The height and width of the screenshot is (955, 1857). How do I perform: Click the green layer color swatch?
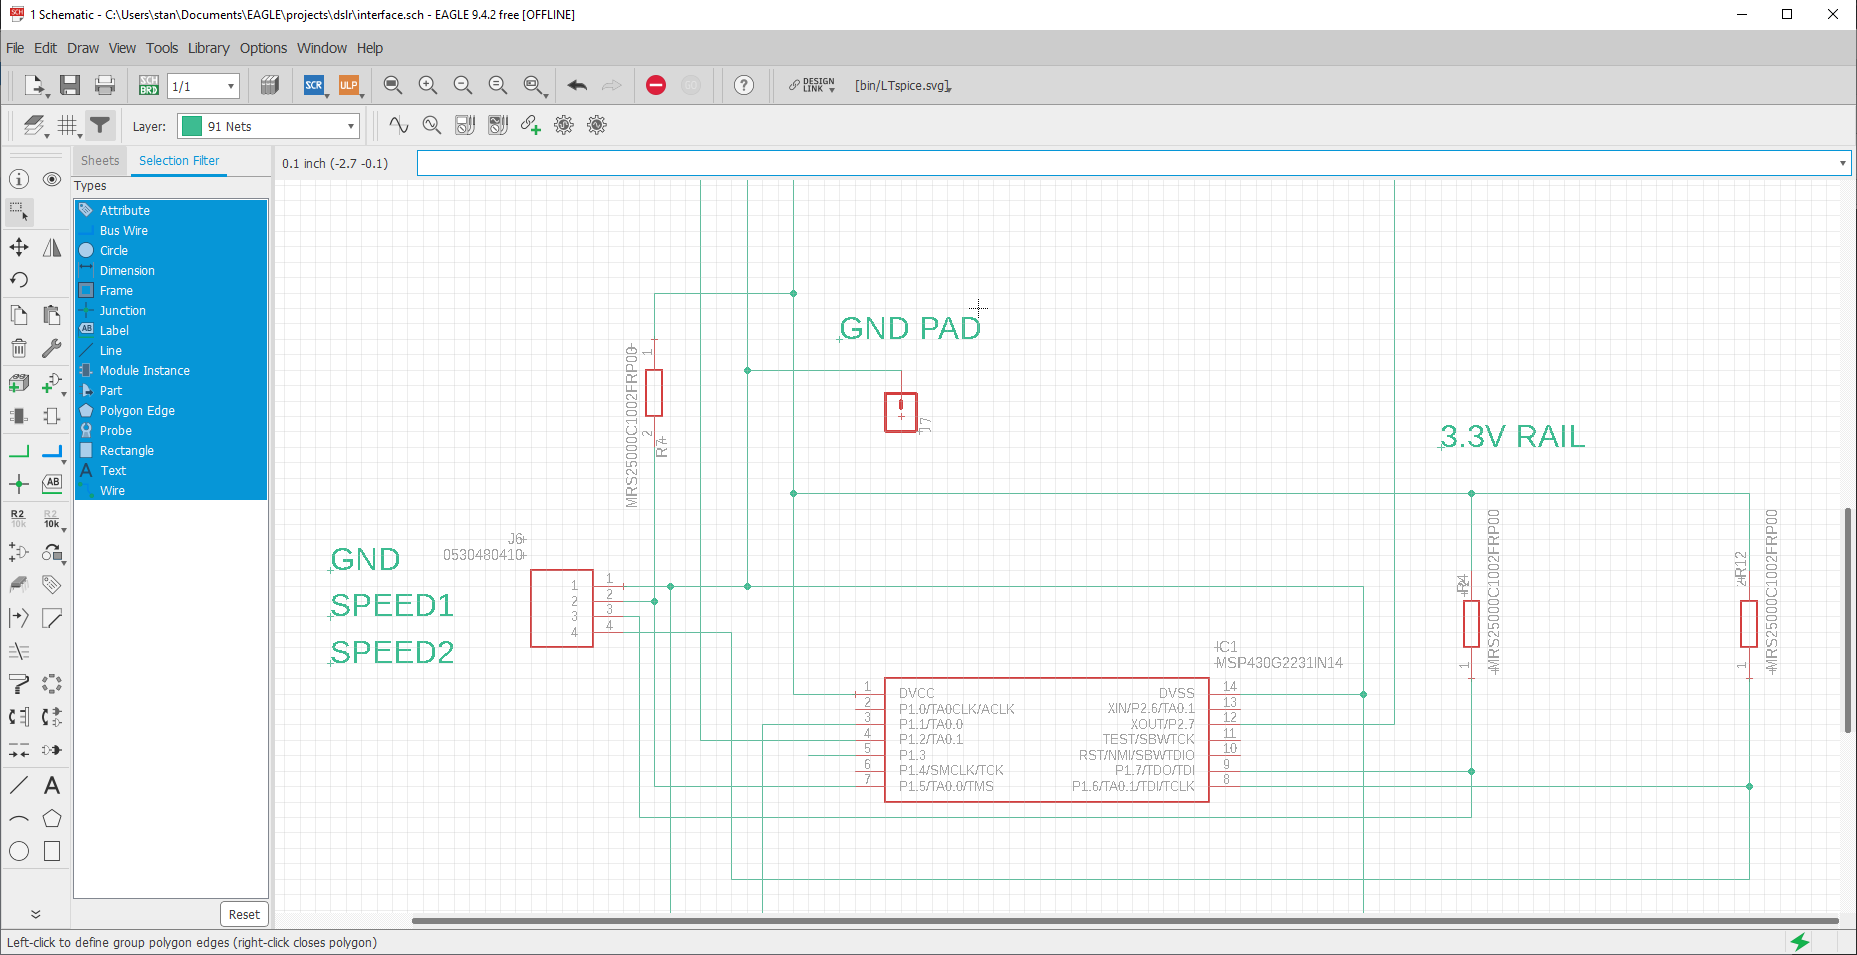click(192, 126)
